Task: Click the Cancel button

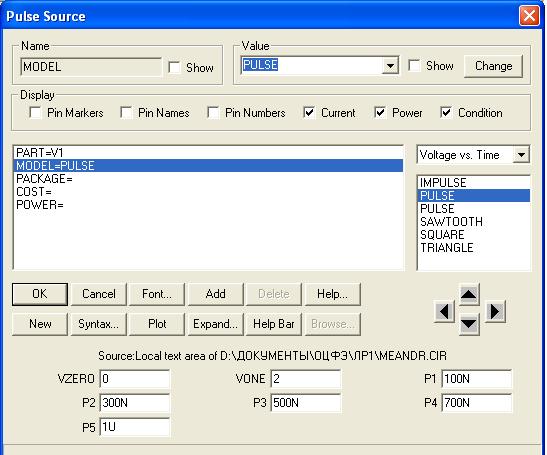Action: (x=99, y=294)
